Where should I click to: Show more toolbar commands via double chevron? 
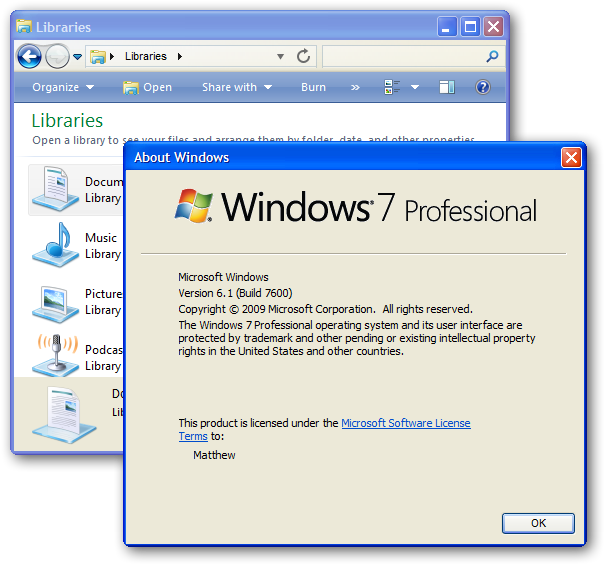tap(355, 87)
